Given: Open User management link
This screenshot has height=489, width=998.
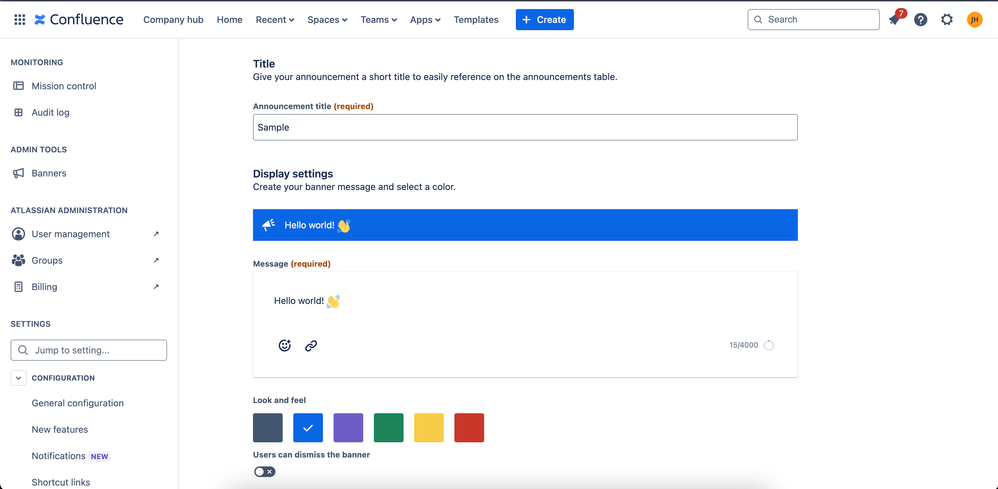Looking at the screenshot, I should tap(71, 234).
